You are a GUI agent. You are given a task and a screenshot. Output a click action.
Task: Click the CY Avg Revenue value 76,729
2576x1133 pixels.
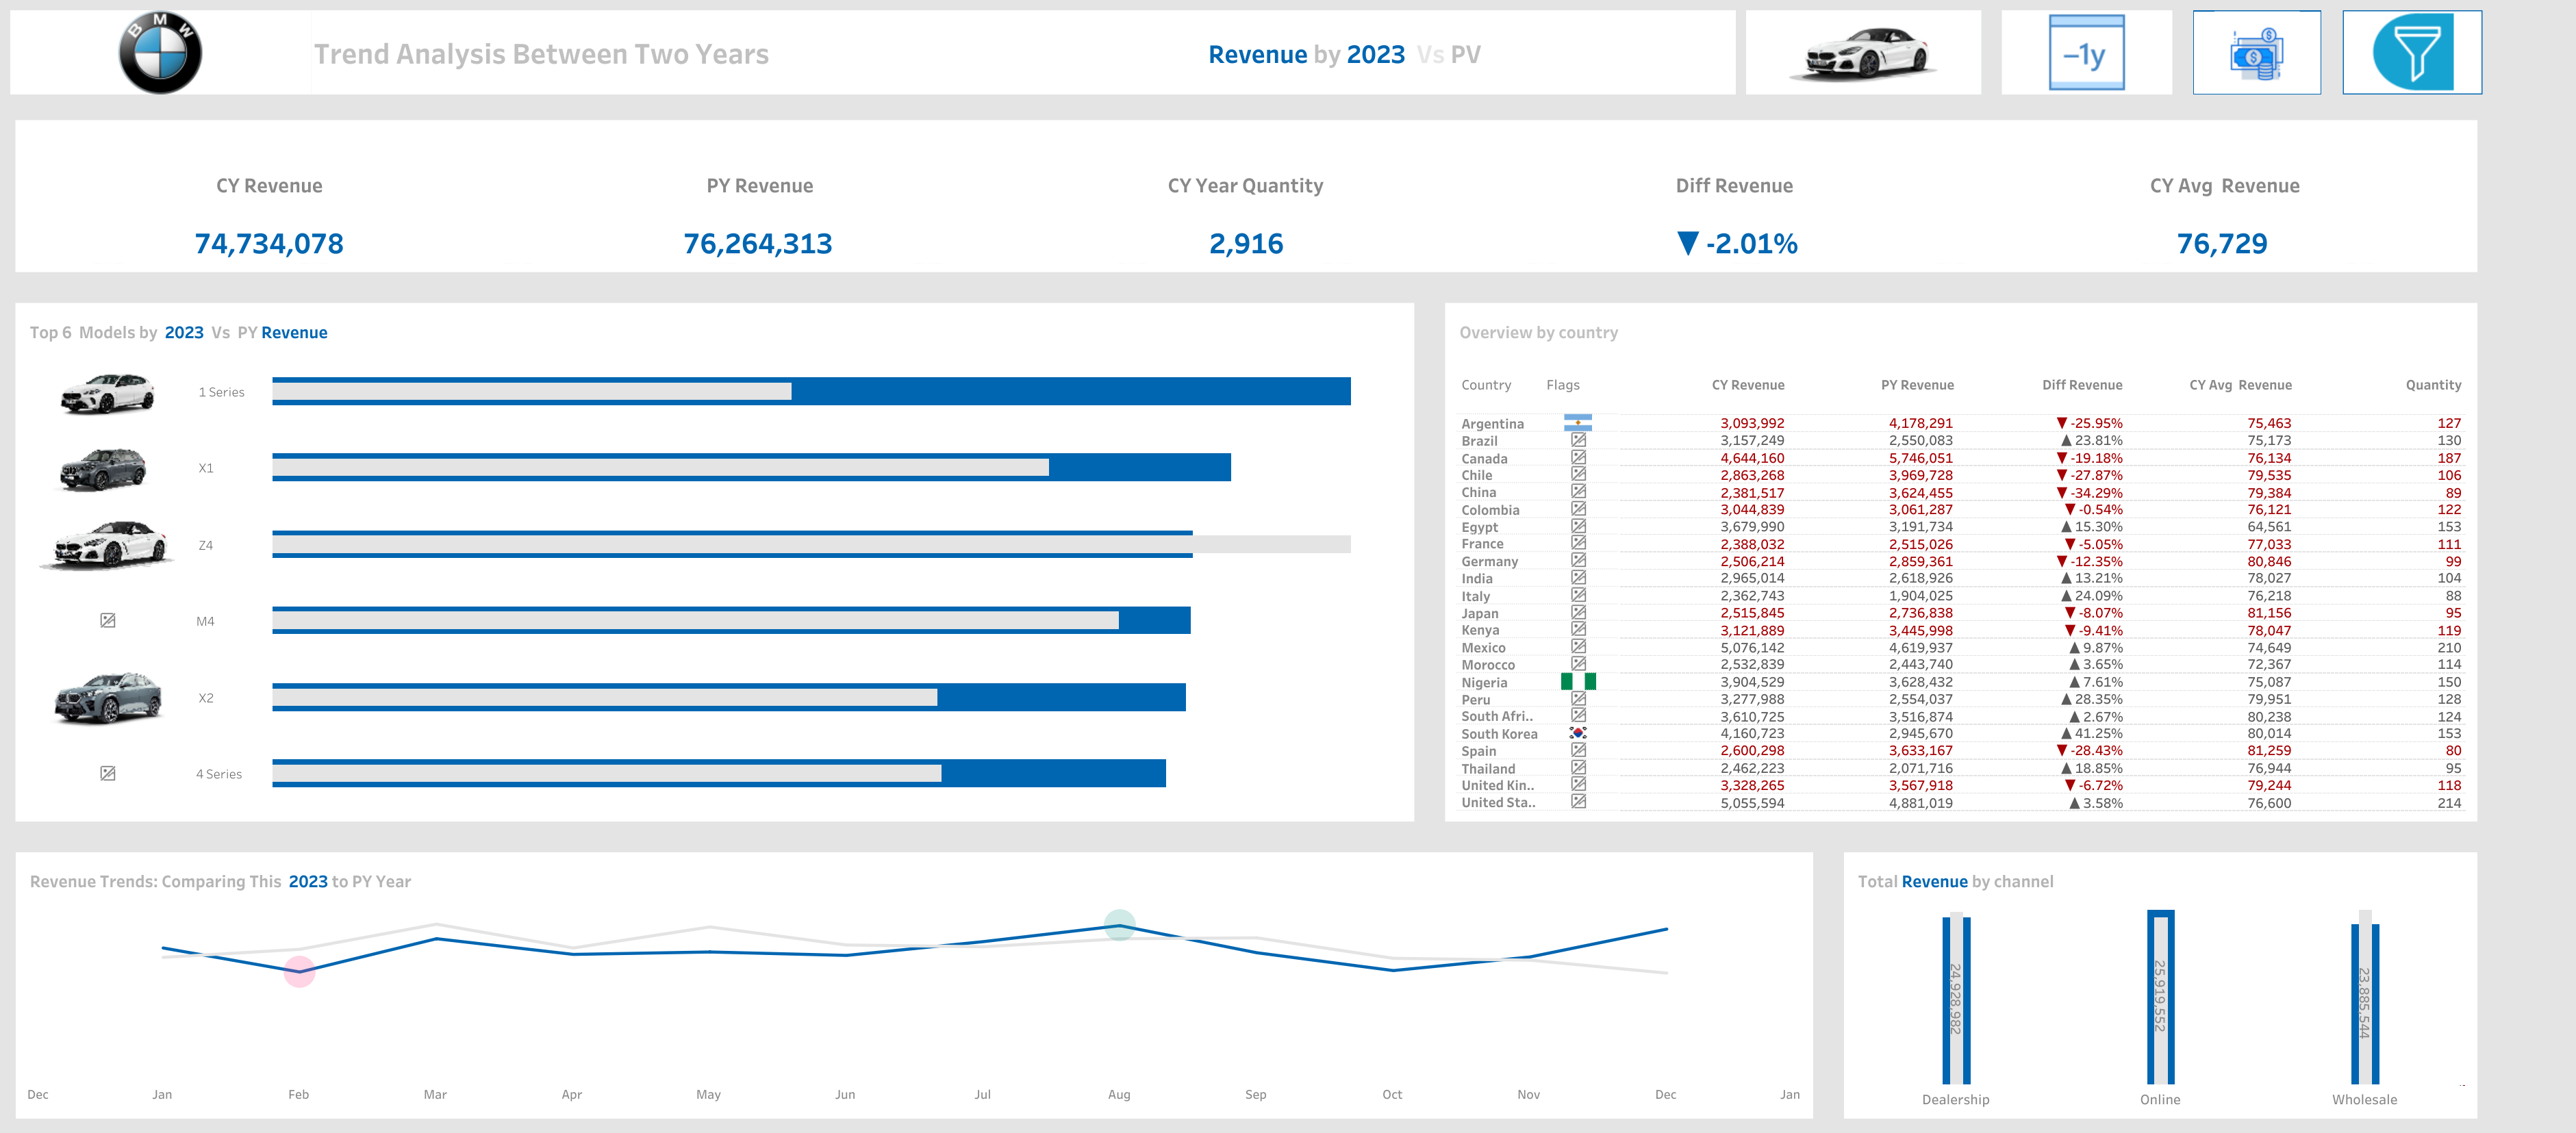(x=2222, y=243)
